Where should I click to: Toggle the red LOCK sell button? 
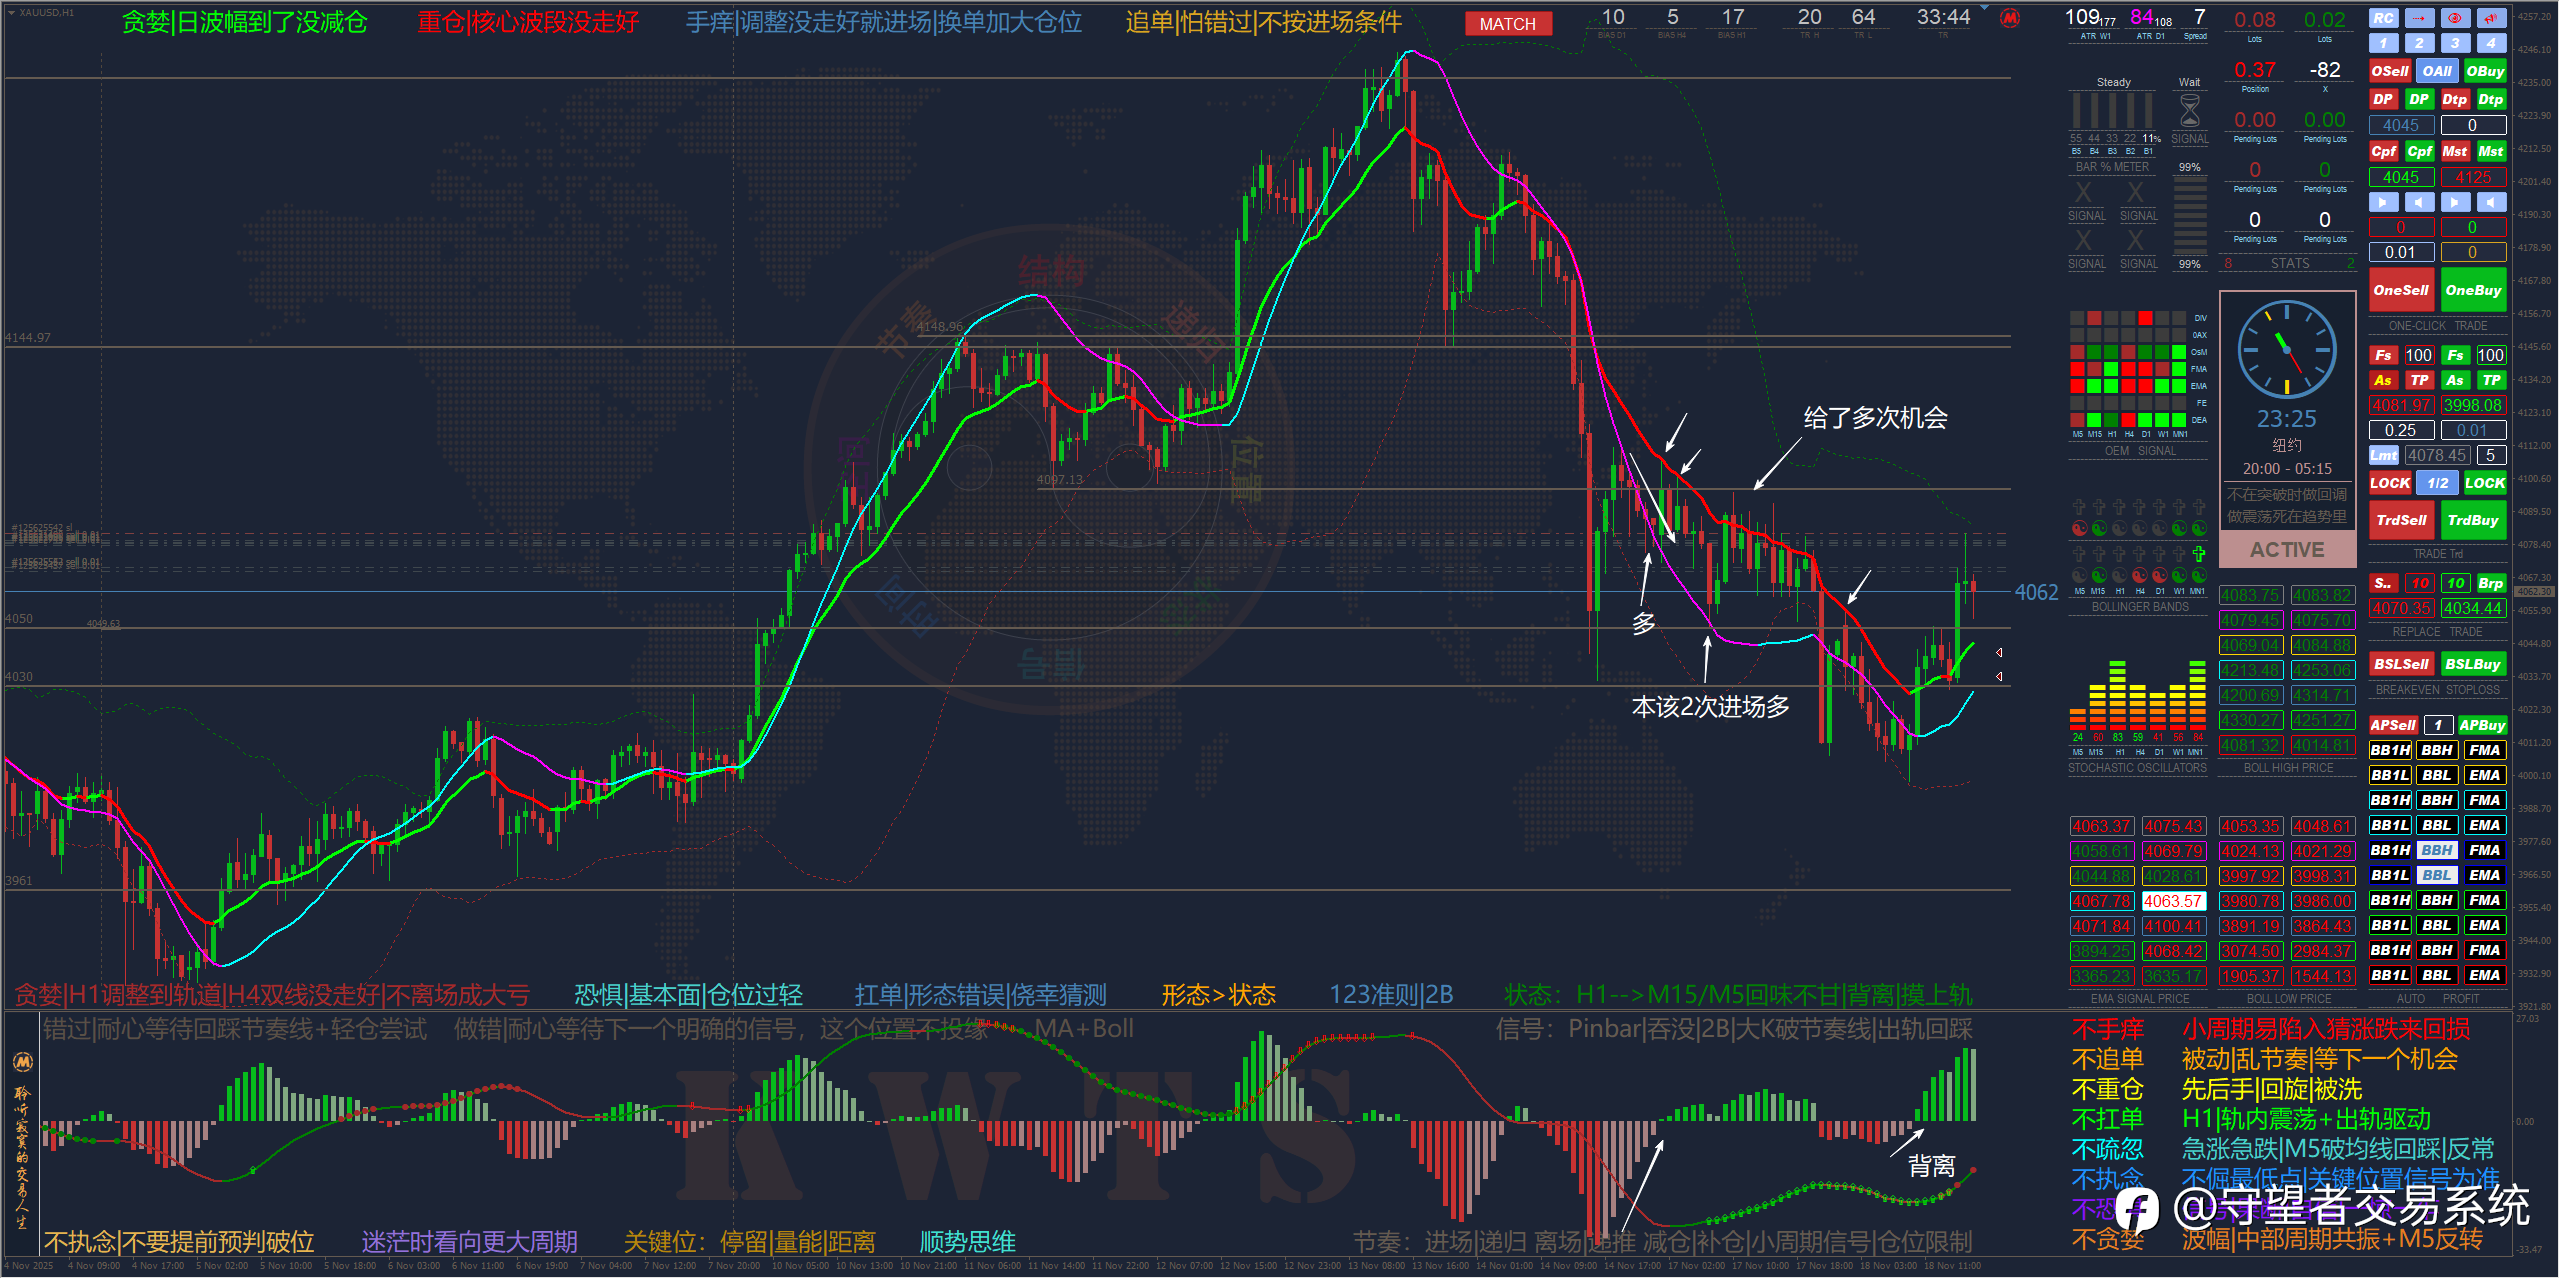[x=2390, y=483]
